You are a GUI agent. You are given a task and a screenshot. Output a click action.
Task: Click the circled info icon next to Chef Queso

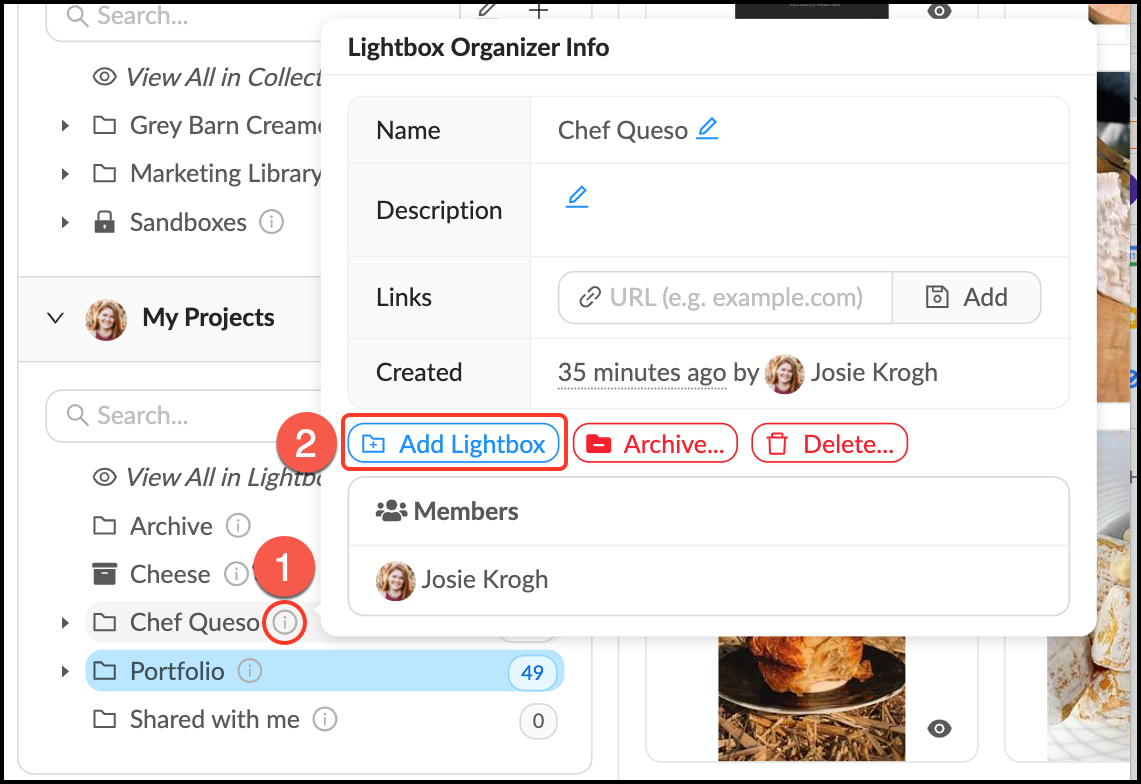(x=284, y=623)
